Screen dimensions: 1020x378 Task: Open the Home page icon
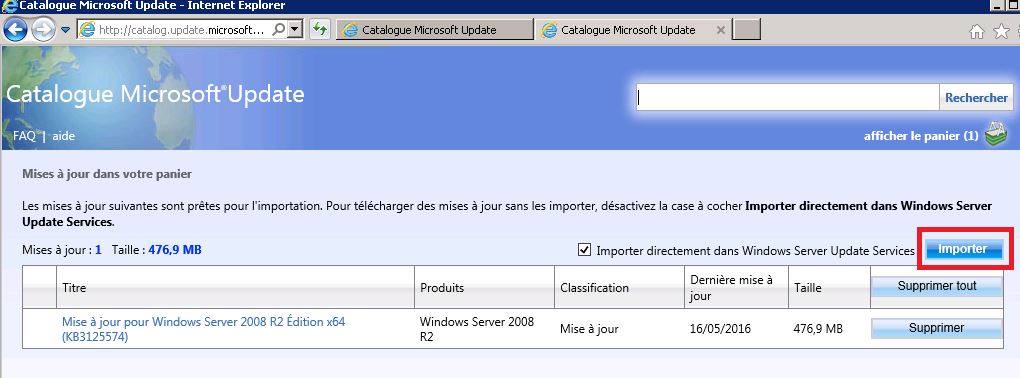tap(977, 31)
